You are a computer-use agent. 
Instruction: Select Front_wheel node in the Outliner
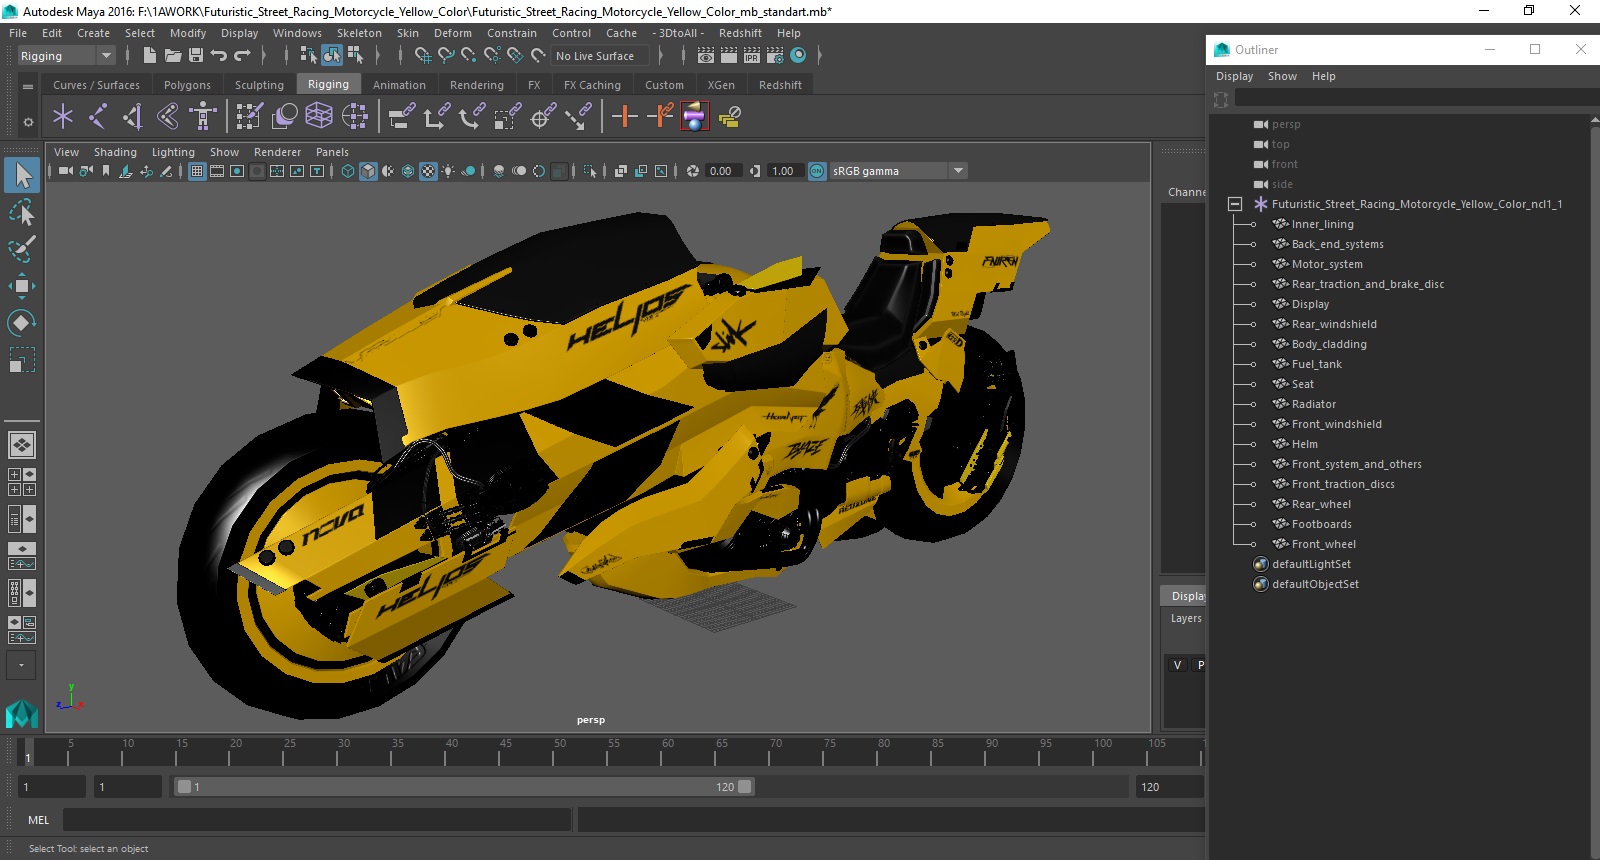point(1323,544)
